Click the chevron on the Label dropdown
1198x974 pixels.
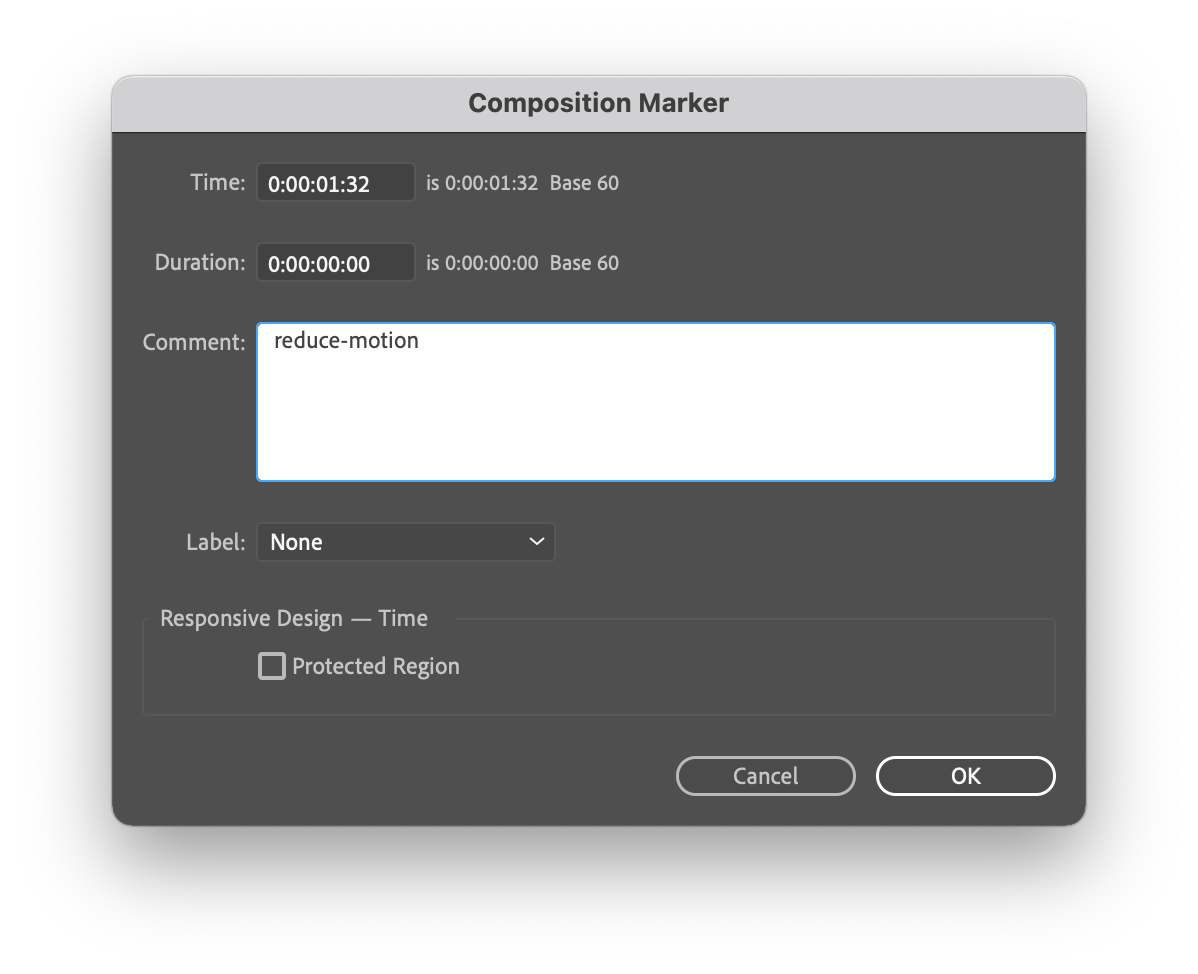point(538,542)
